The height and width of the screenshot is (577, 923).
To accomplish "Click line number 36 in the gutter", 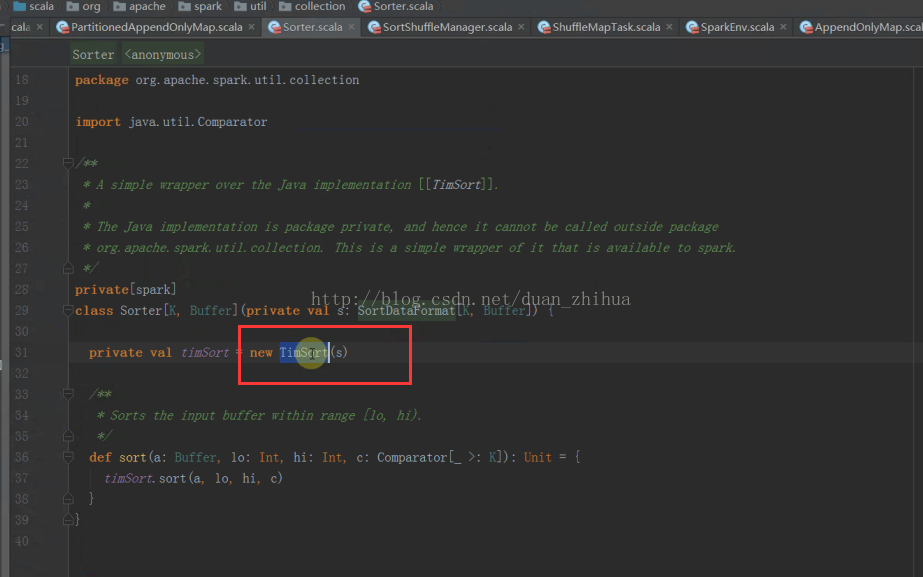I will (21, 457).
